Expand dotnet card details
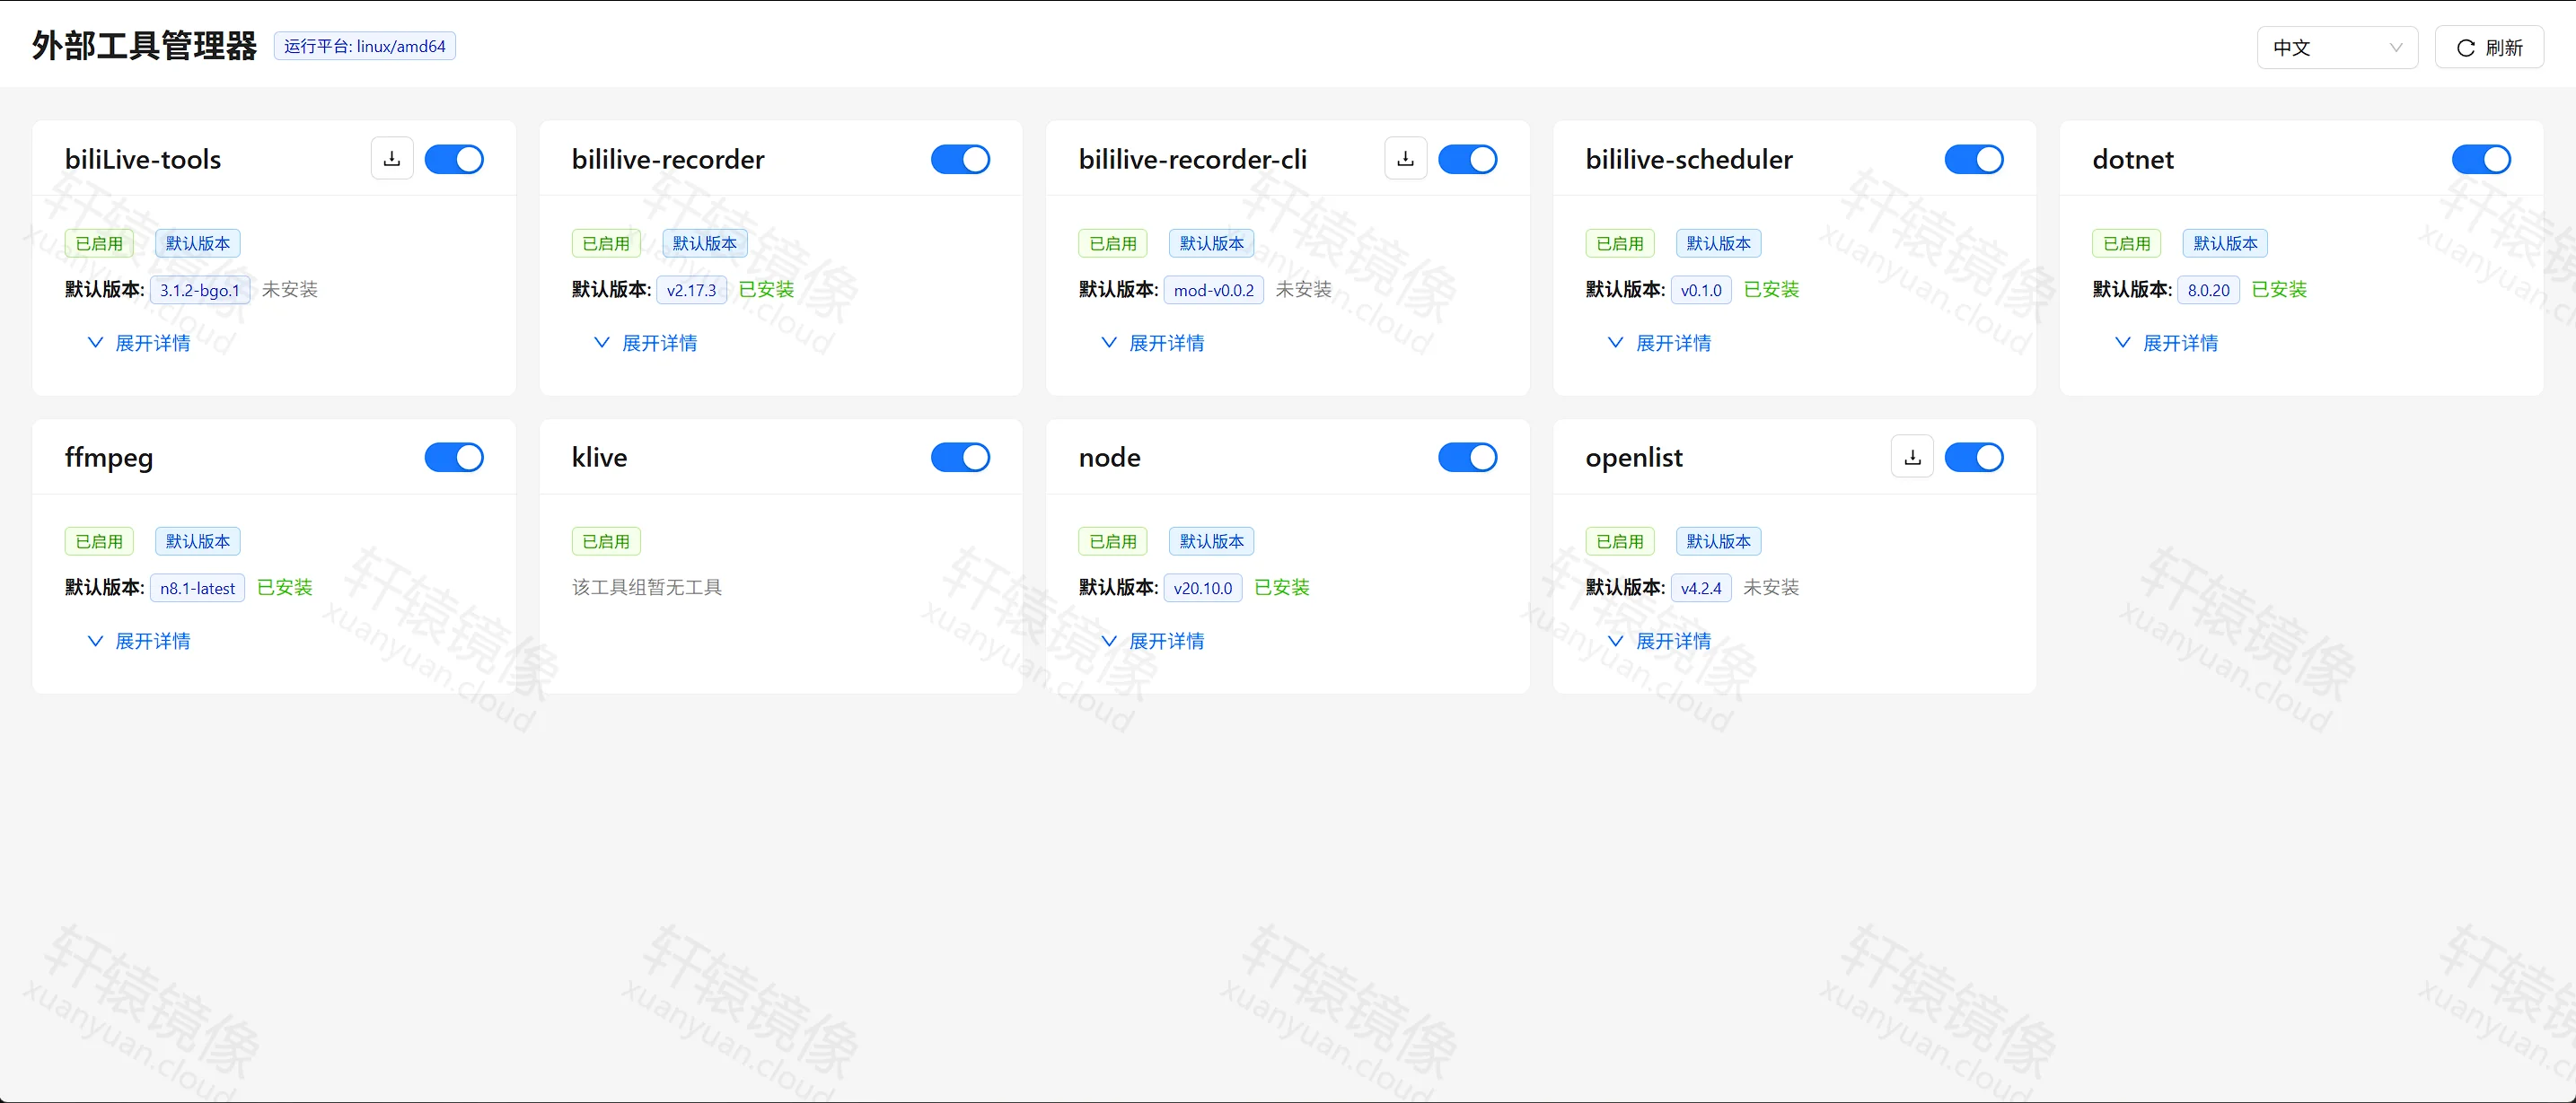The image size is (2576, 1103). point(2167,343)
